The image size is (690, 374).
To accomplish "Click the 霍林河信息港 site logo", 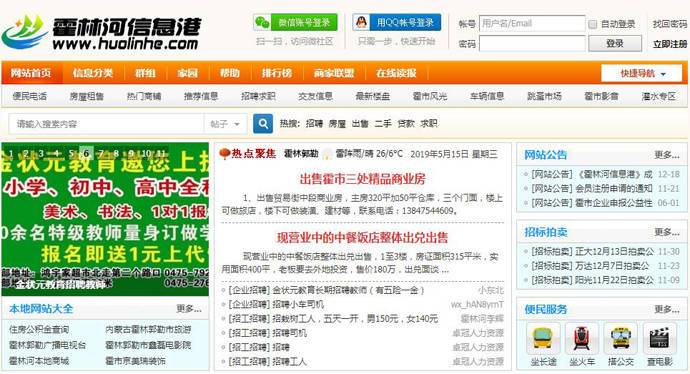I will pyautogui.click(x=101, y=33).
